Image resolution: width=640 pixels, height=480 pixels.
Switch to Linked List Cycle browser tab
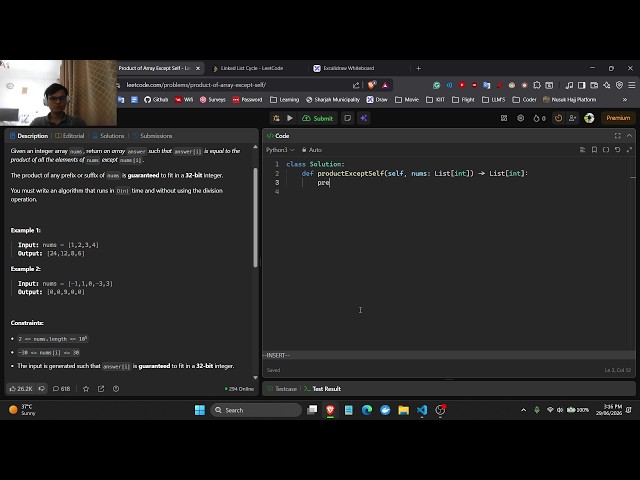[252, 68]
